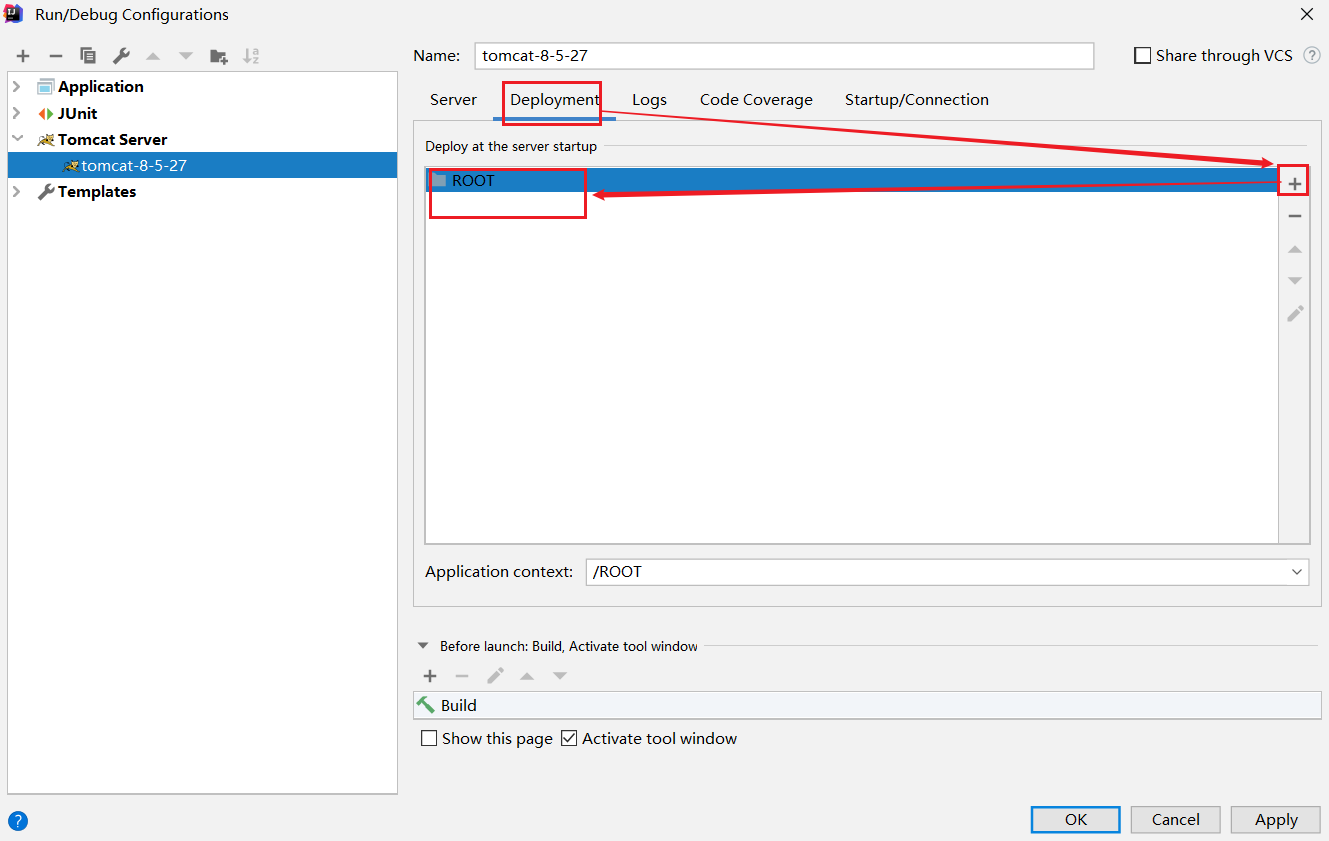Open help for Share through VCS
Image resolution: width=1329 pixels, height=841 pixels.
(x=1312, y=56)
